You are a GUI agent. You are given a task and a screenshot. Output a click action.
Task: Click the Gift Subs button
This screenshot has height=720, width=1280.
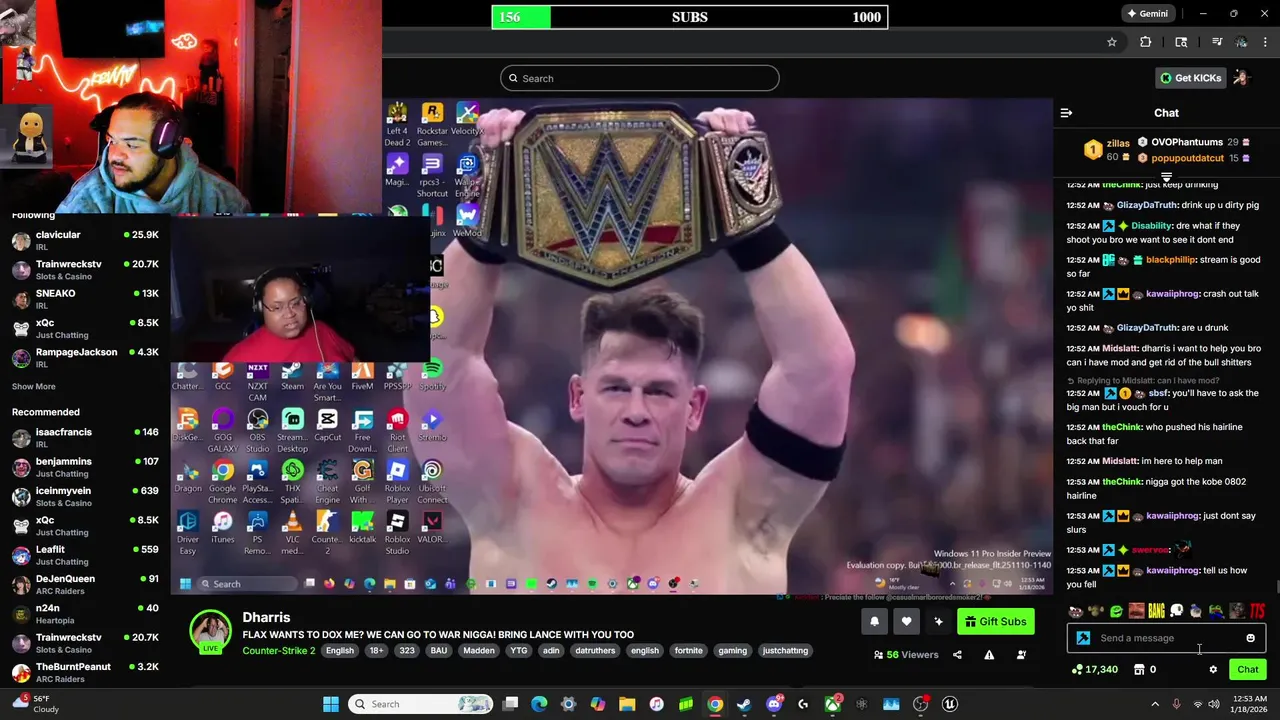[x=995, y=621]
